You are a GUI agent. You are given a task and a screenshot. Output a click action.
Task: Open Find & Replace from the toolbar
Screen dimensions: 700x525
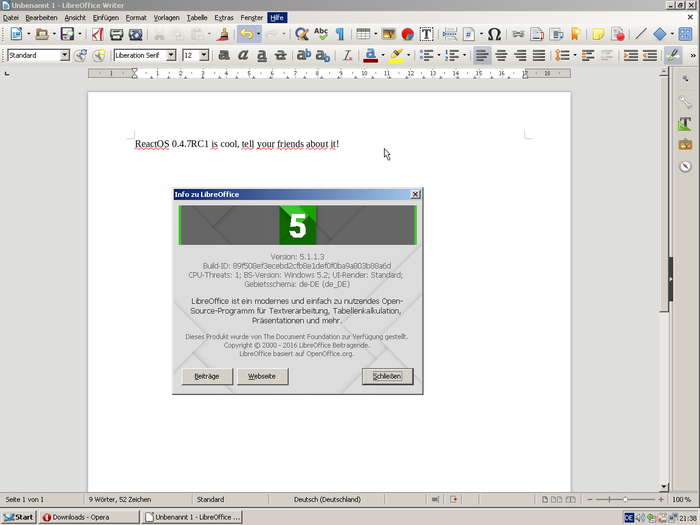(301, 34)
